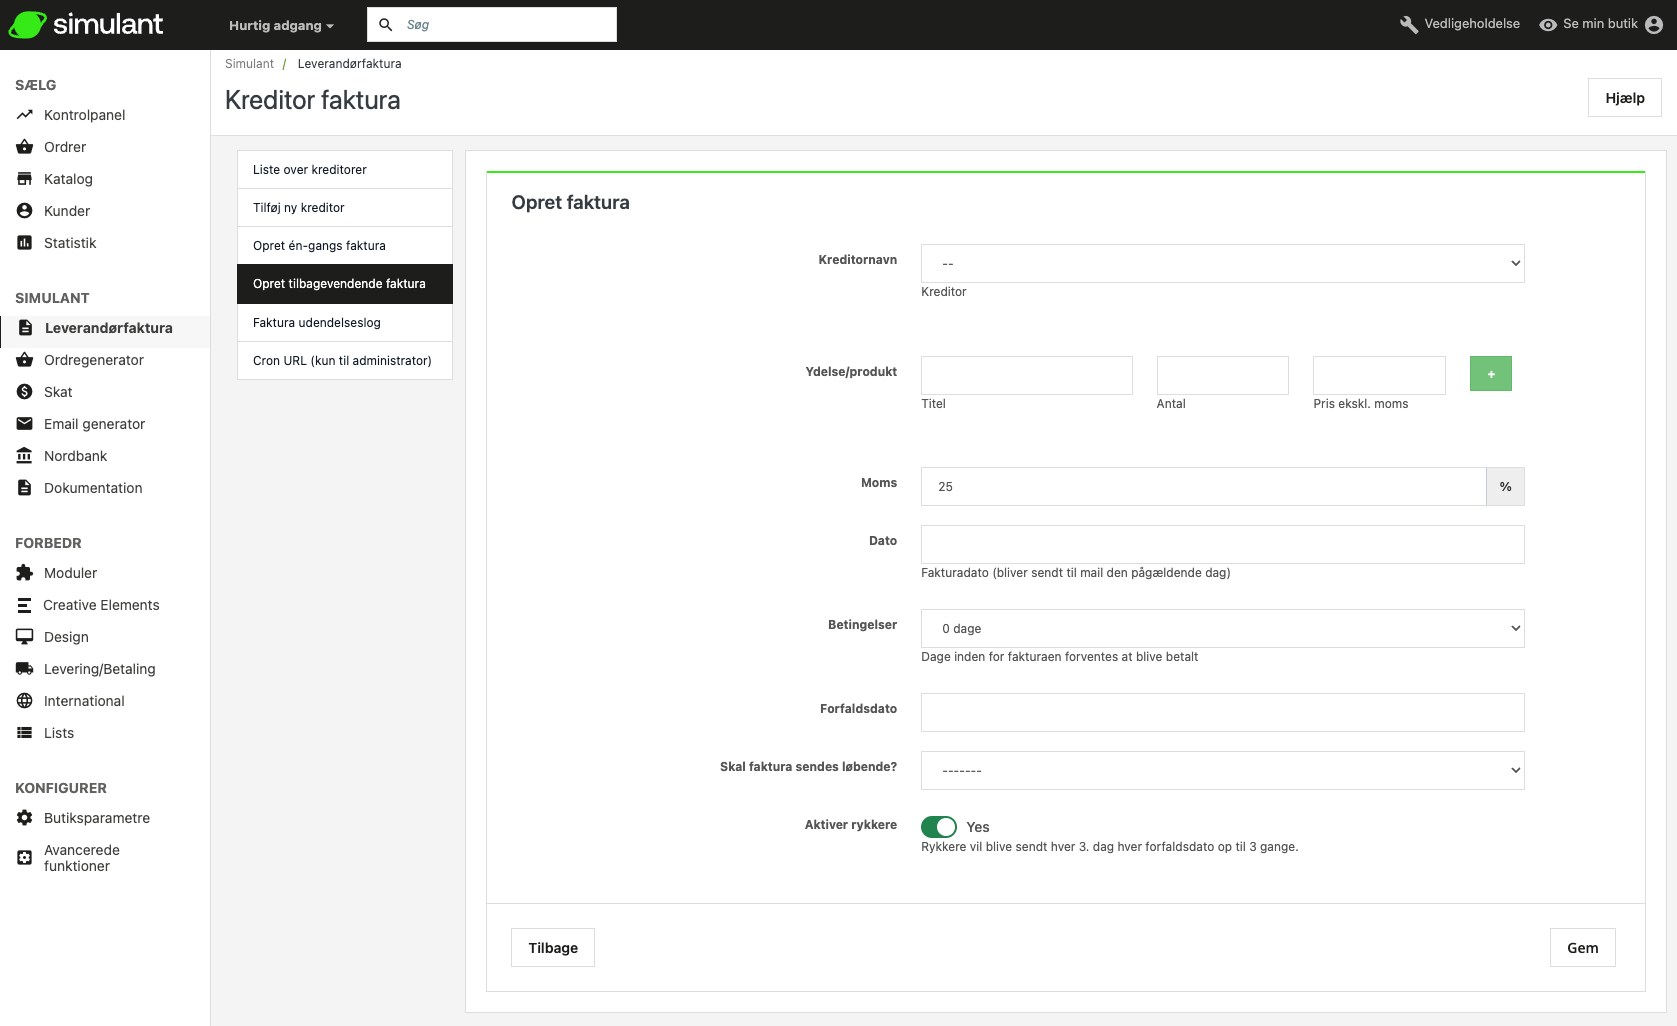
Task: Click the Kontrolpanel trend icon in sidebar
Action: pyautogui.click(x=24, y=115)
